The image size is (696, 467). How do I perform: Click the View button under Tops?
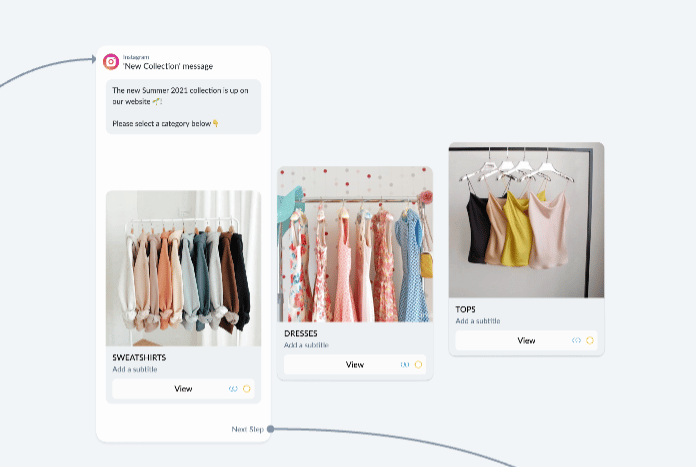pos(526,340)
